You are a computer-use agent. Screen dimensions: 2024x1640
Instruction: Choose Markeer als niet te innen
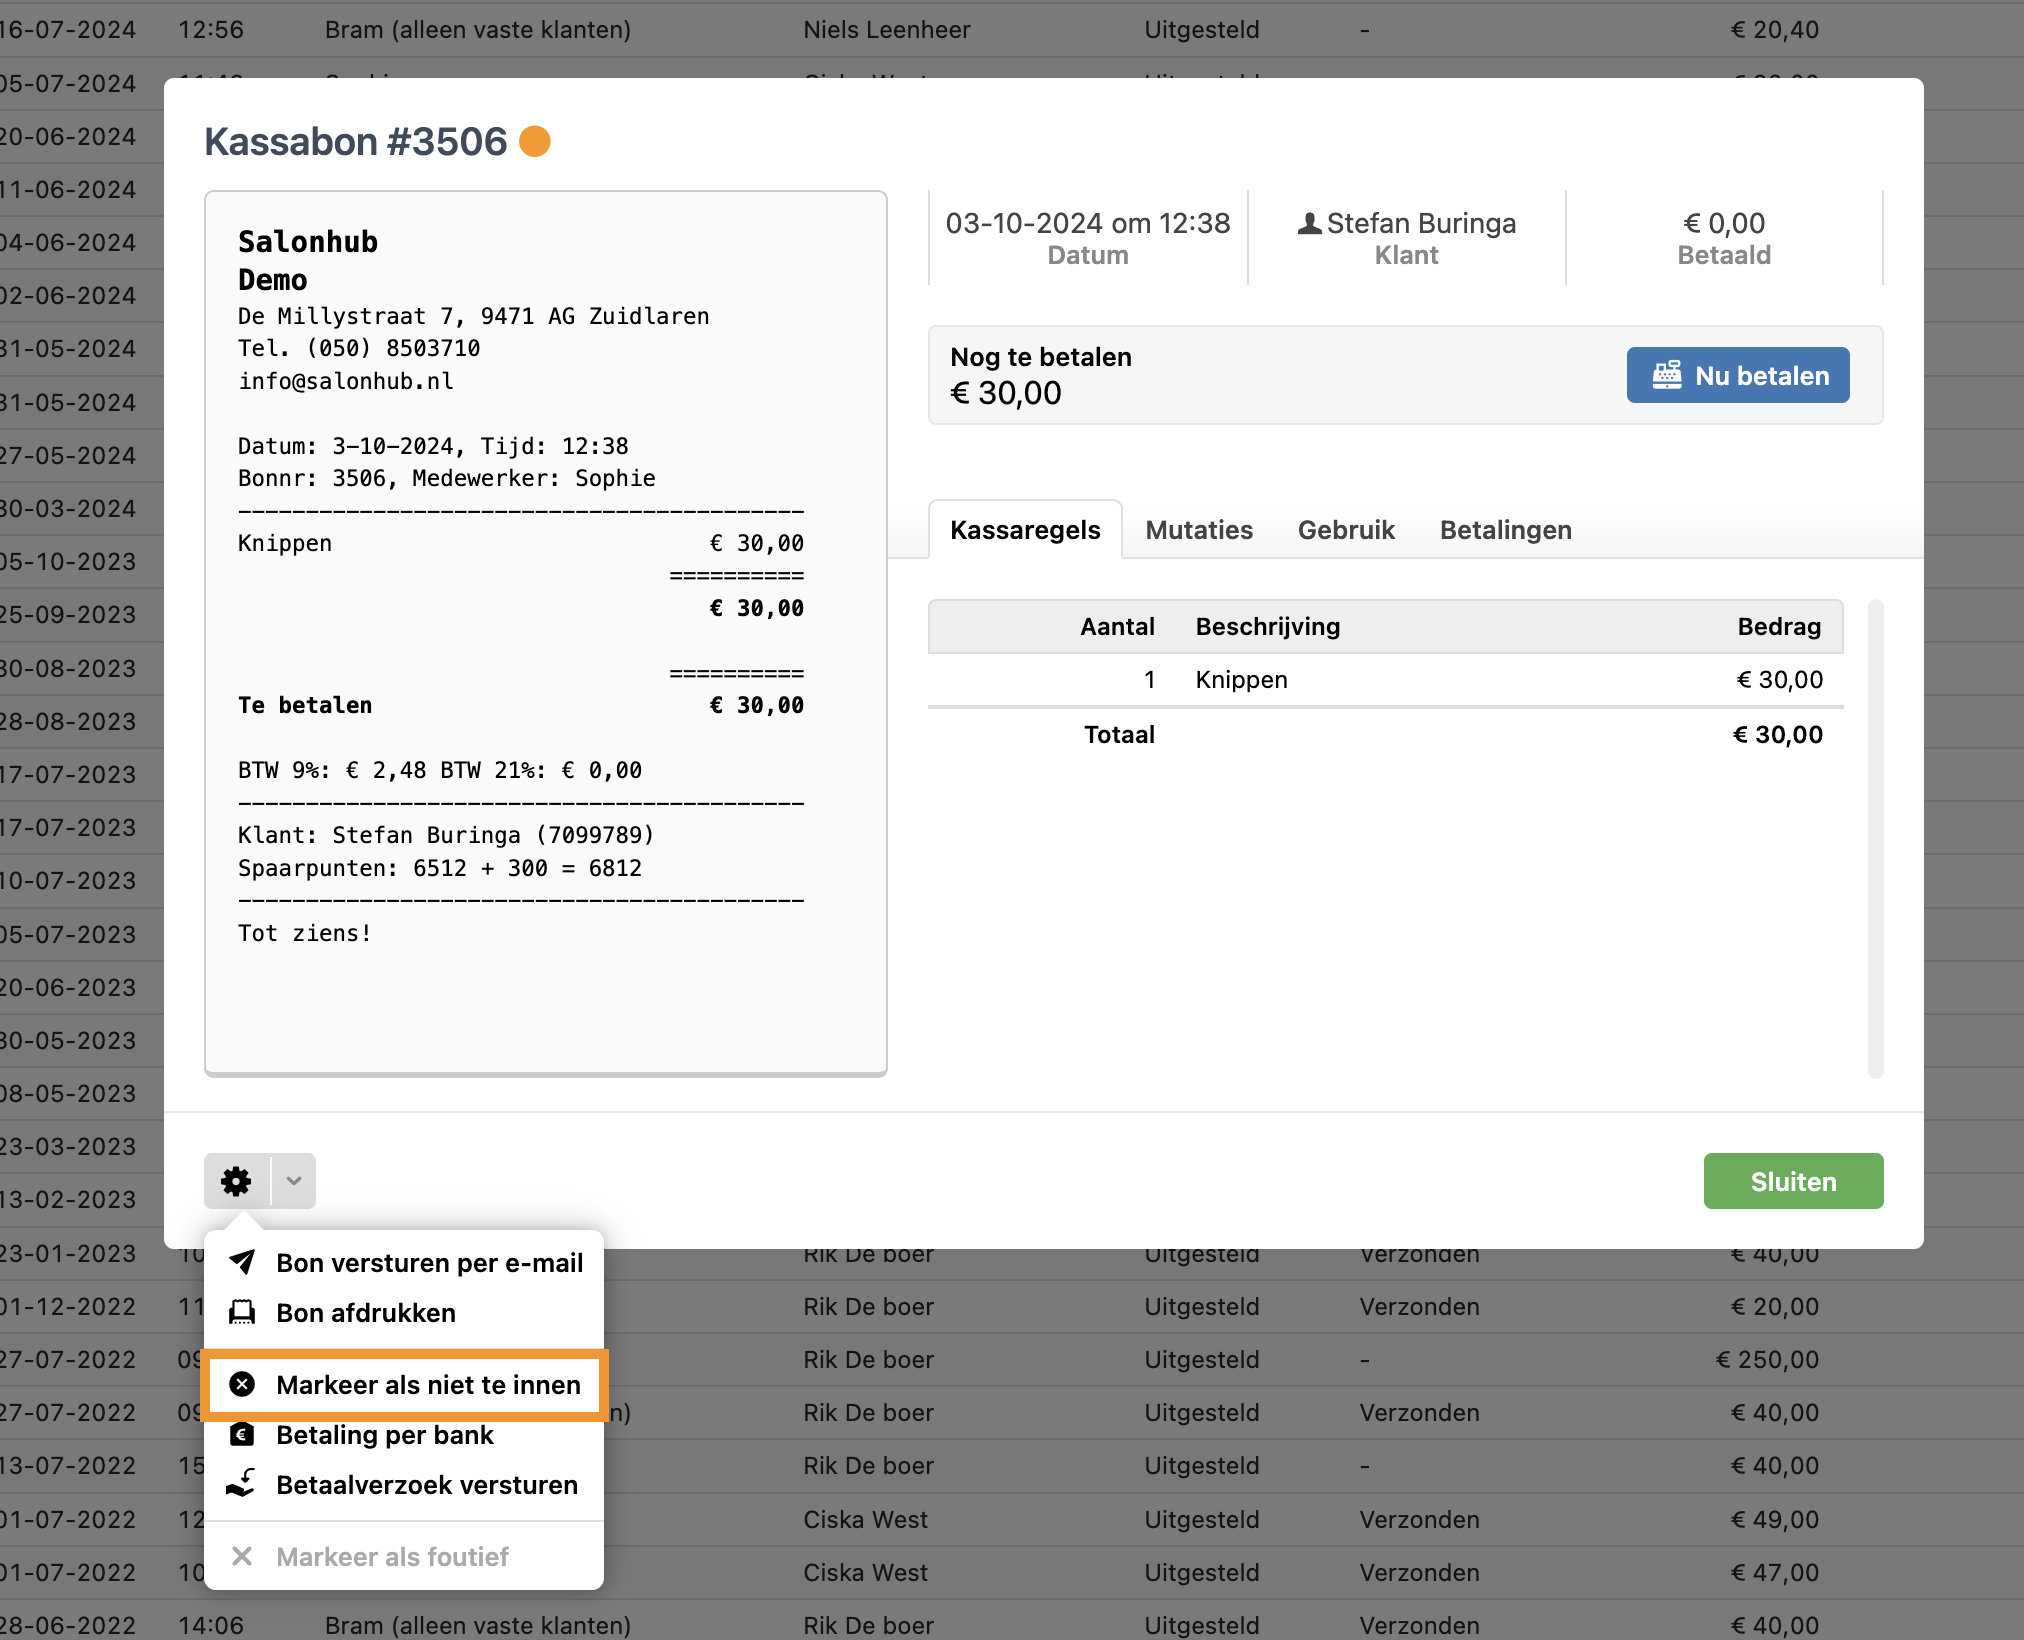click(428, 1384)
